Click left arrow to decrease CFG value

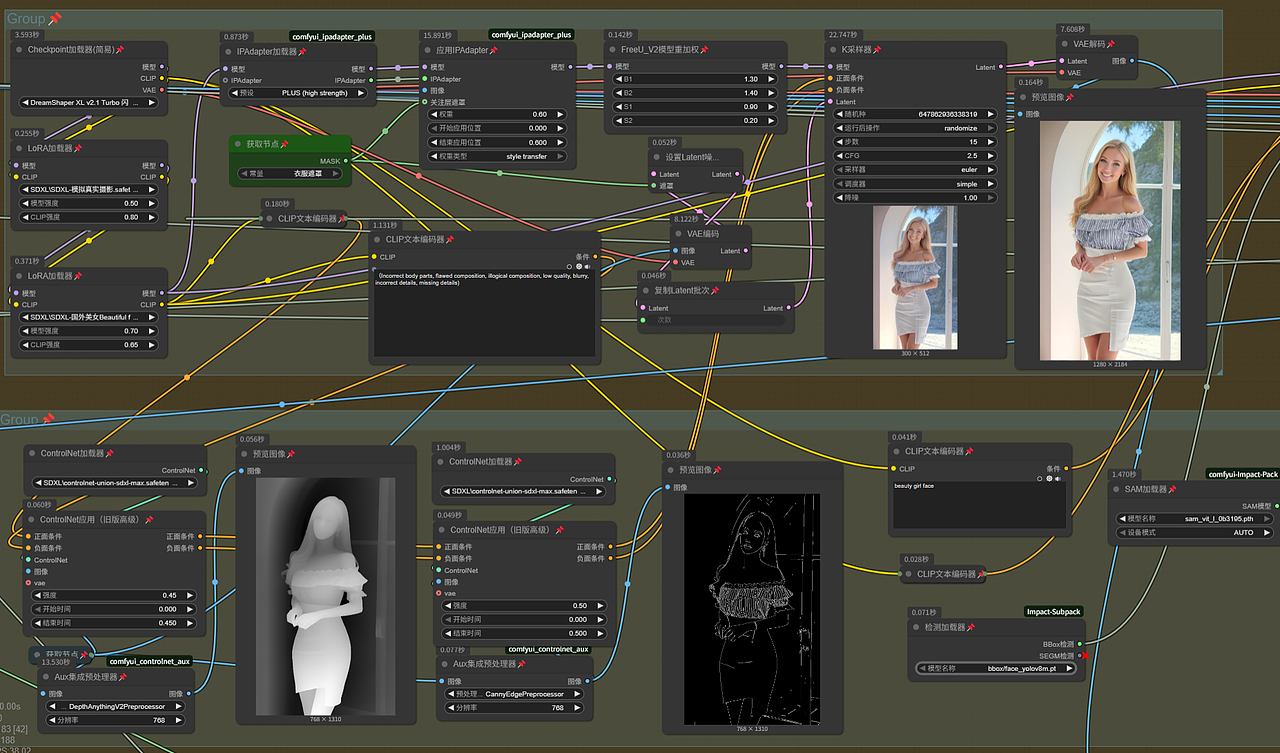tap(838, 156)
